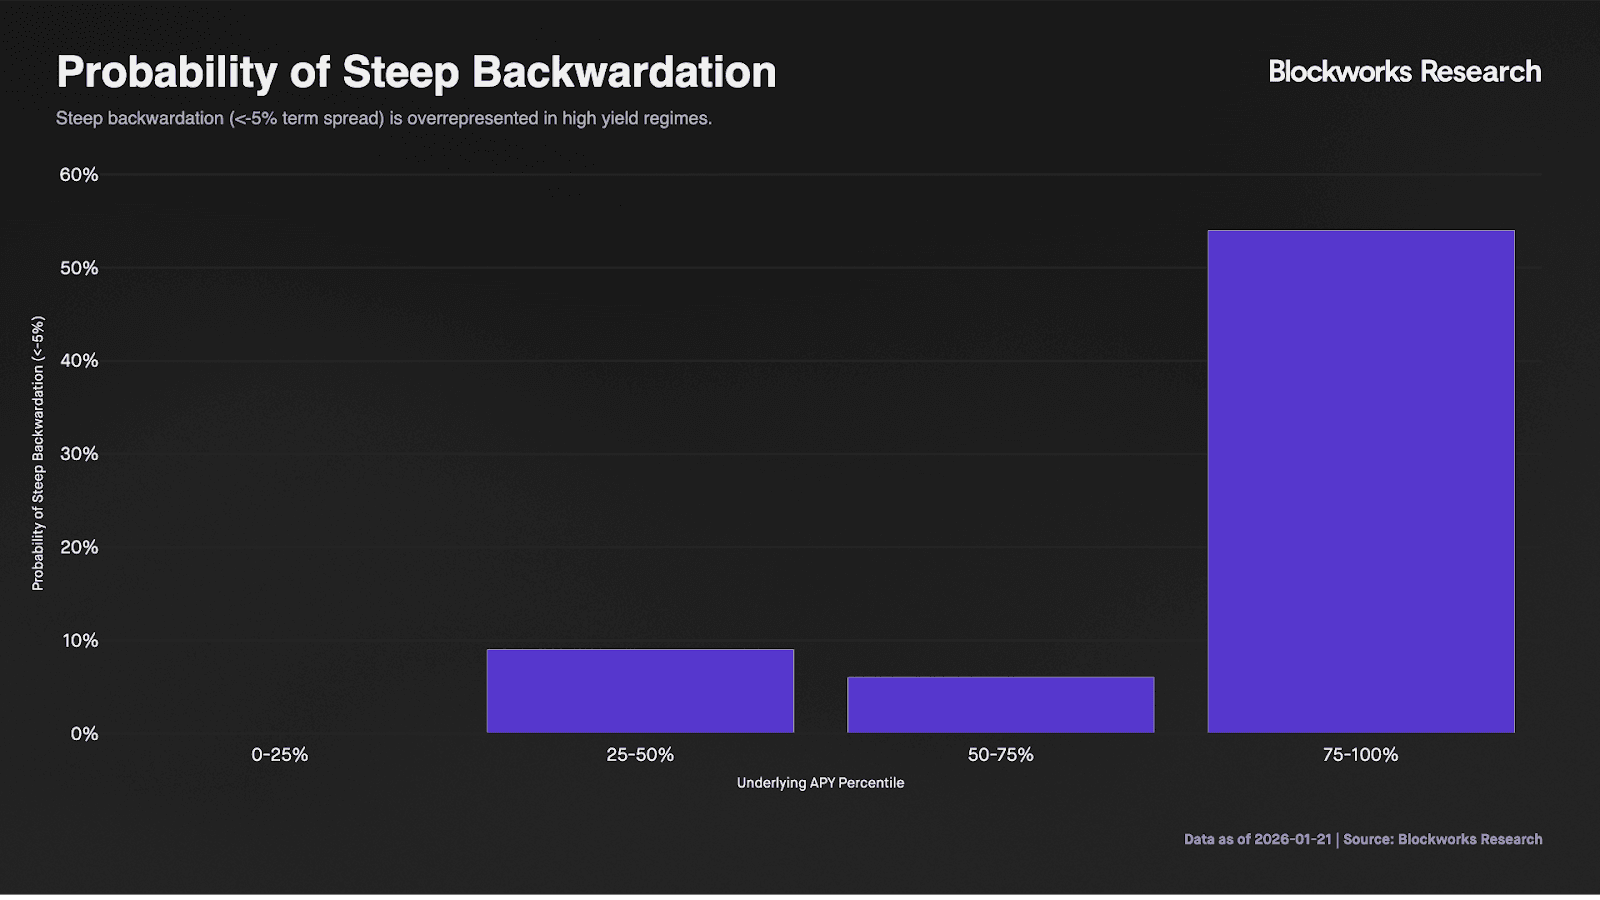
Task: Click the 50-75% percentile bar
Action: (x=1000, y=705)
